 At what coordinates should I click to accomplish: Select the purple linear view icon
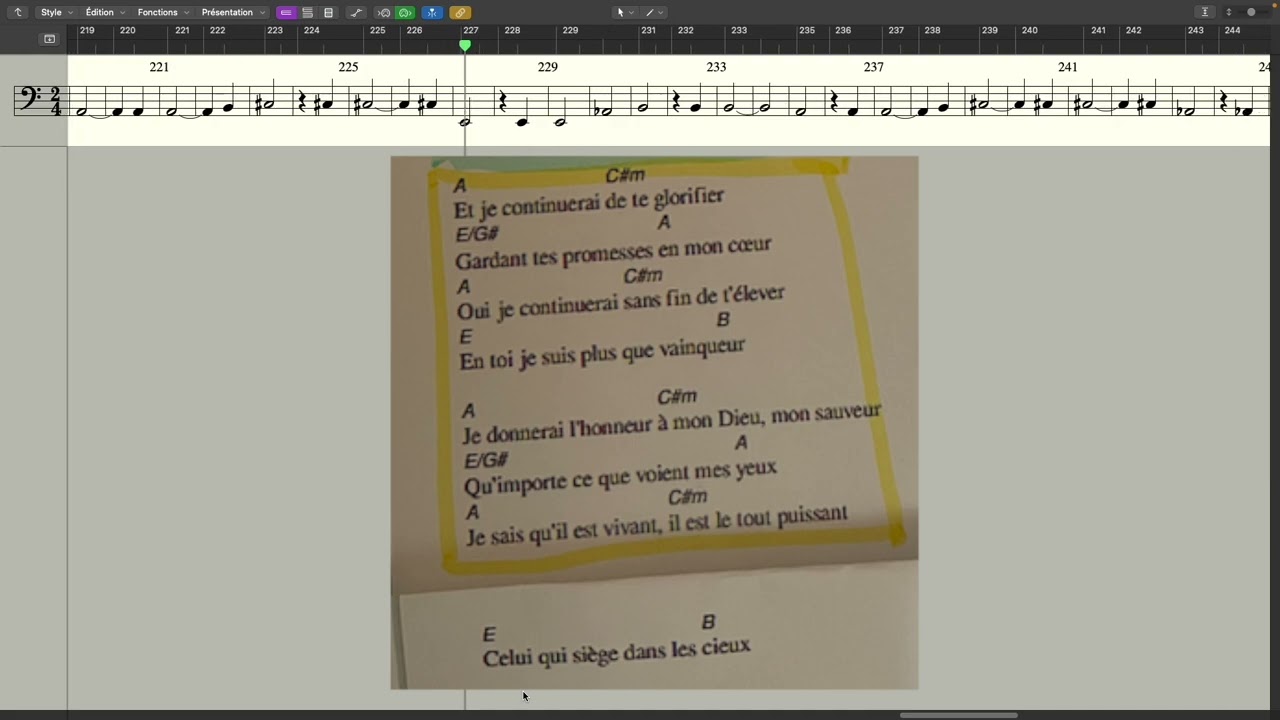pos(286,12)
